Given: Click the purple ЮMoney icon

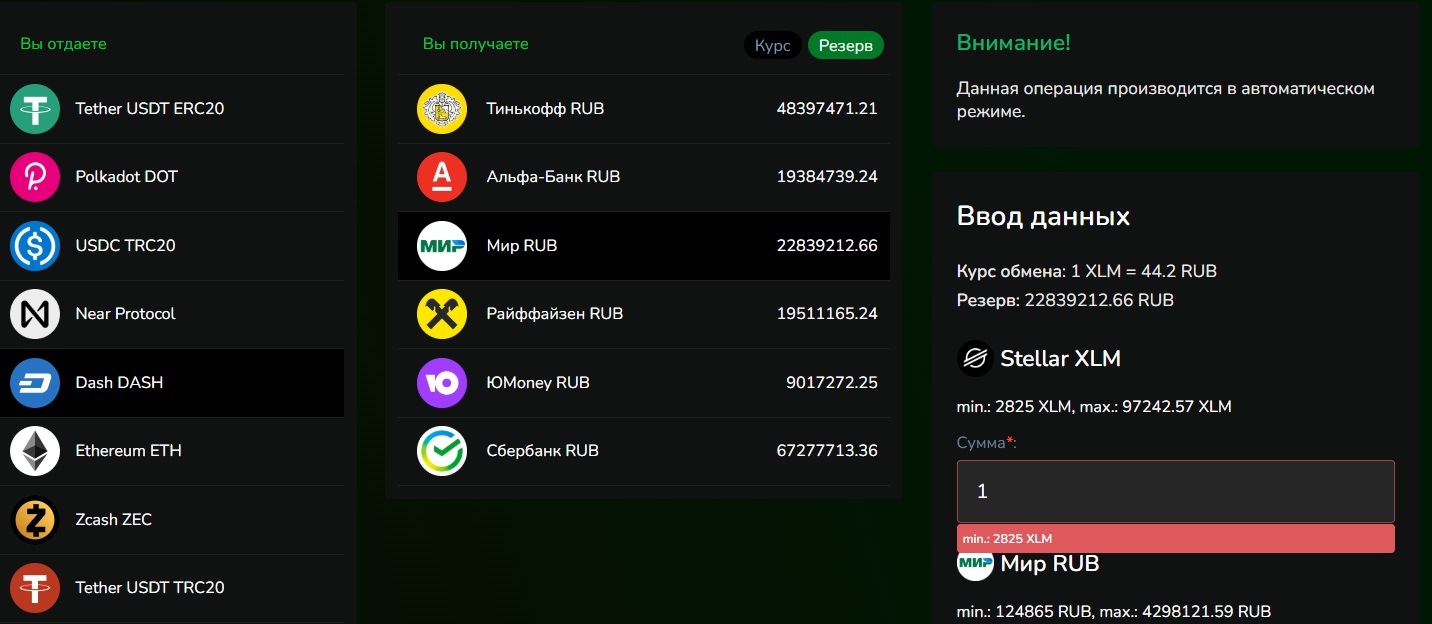Looking at the screenshot, I should point(442,383).
